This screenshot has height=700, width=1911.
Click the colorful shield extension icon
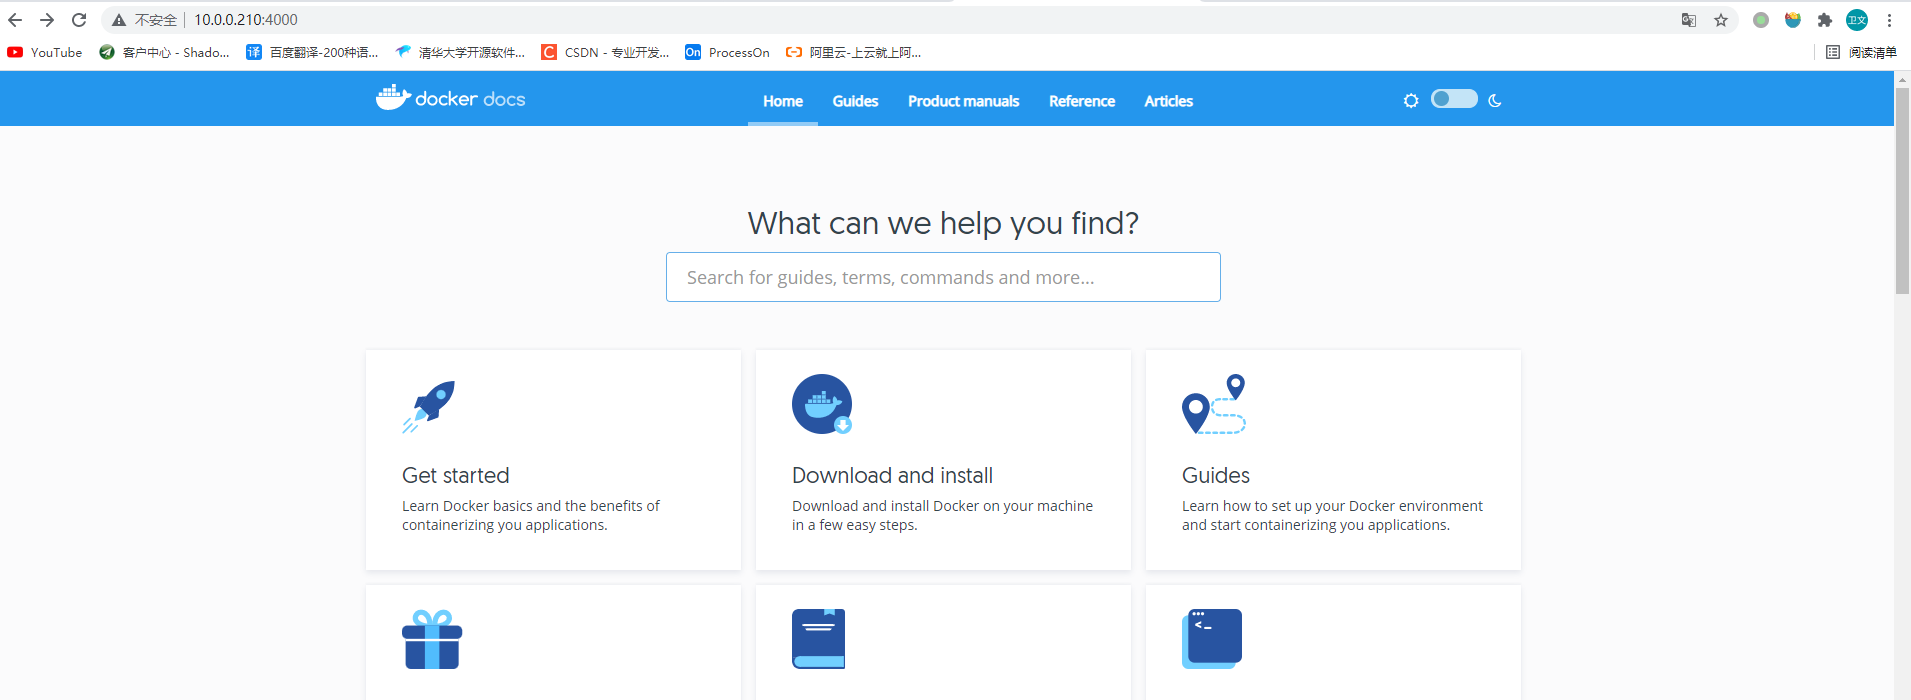coord(1793,20)
